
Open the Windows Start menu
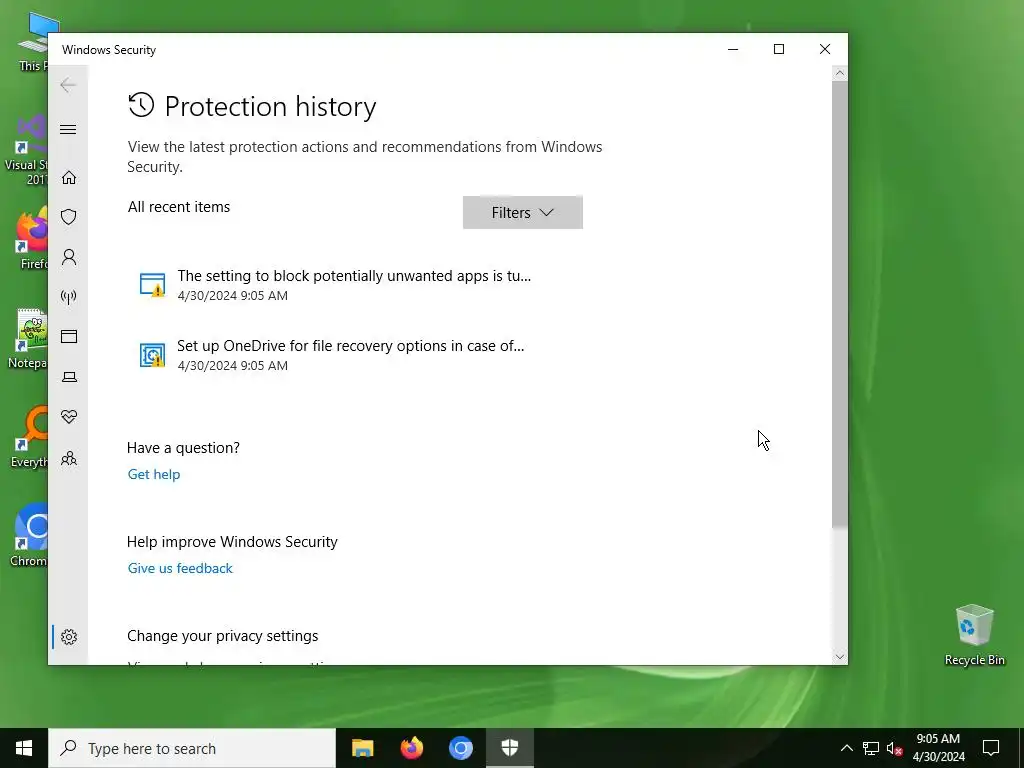click(24, 748)
